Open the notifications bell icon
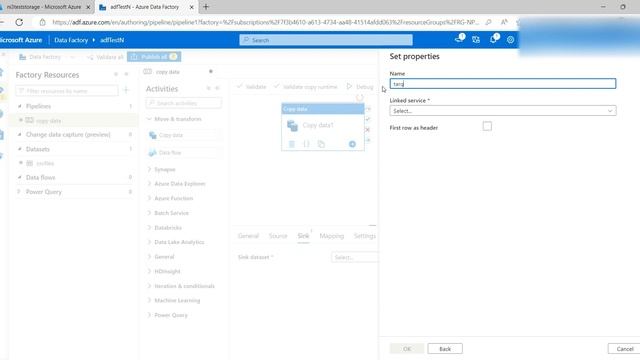 pyautogui.click(x=493, y=40)
